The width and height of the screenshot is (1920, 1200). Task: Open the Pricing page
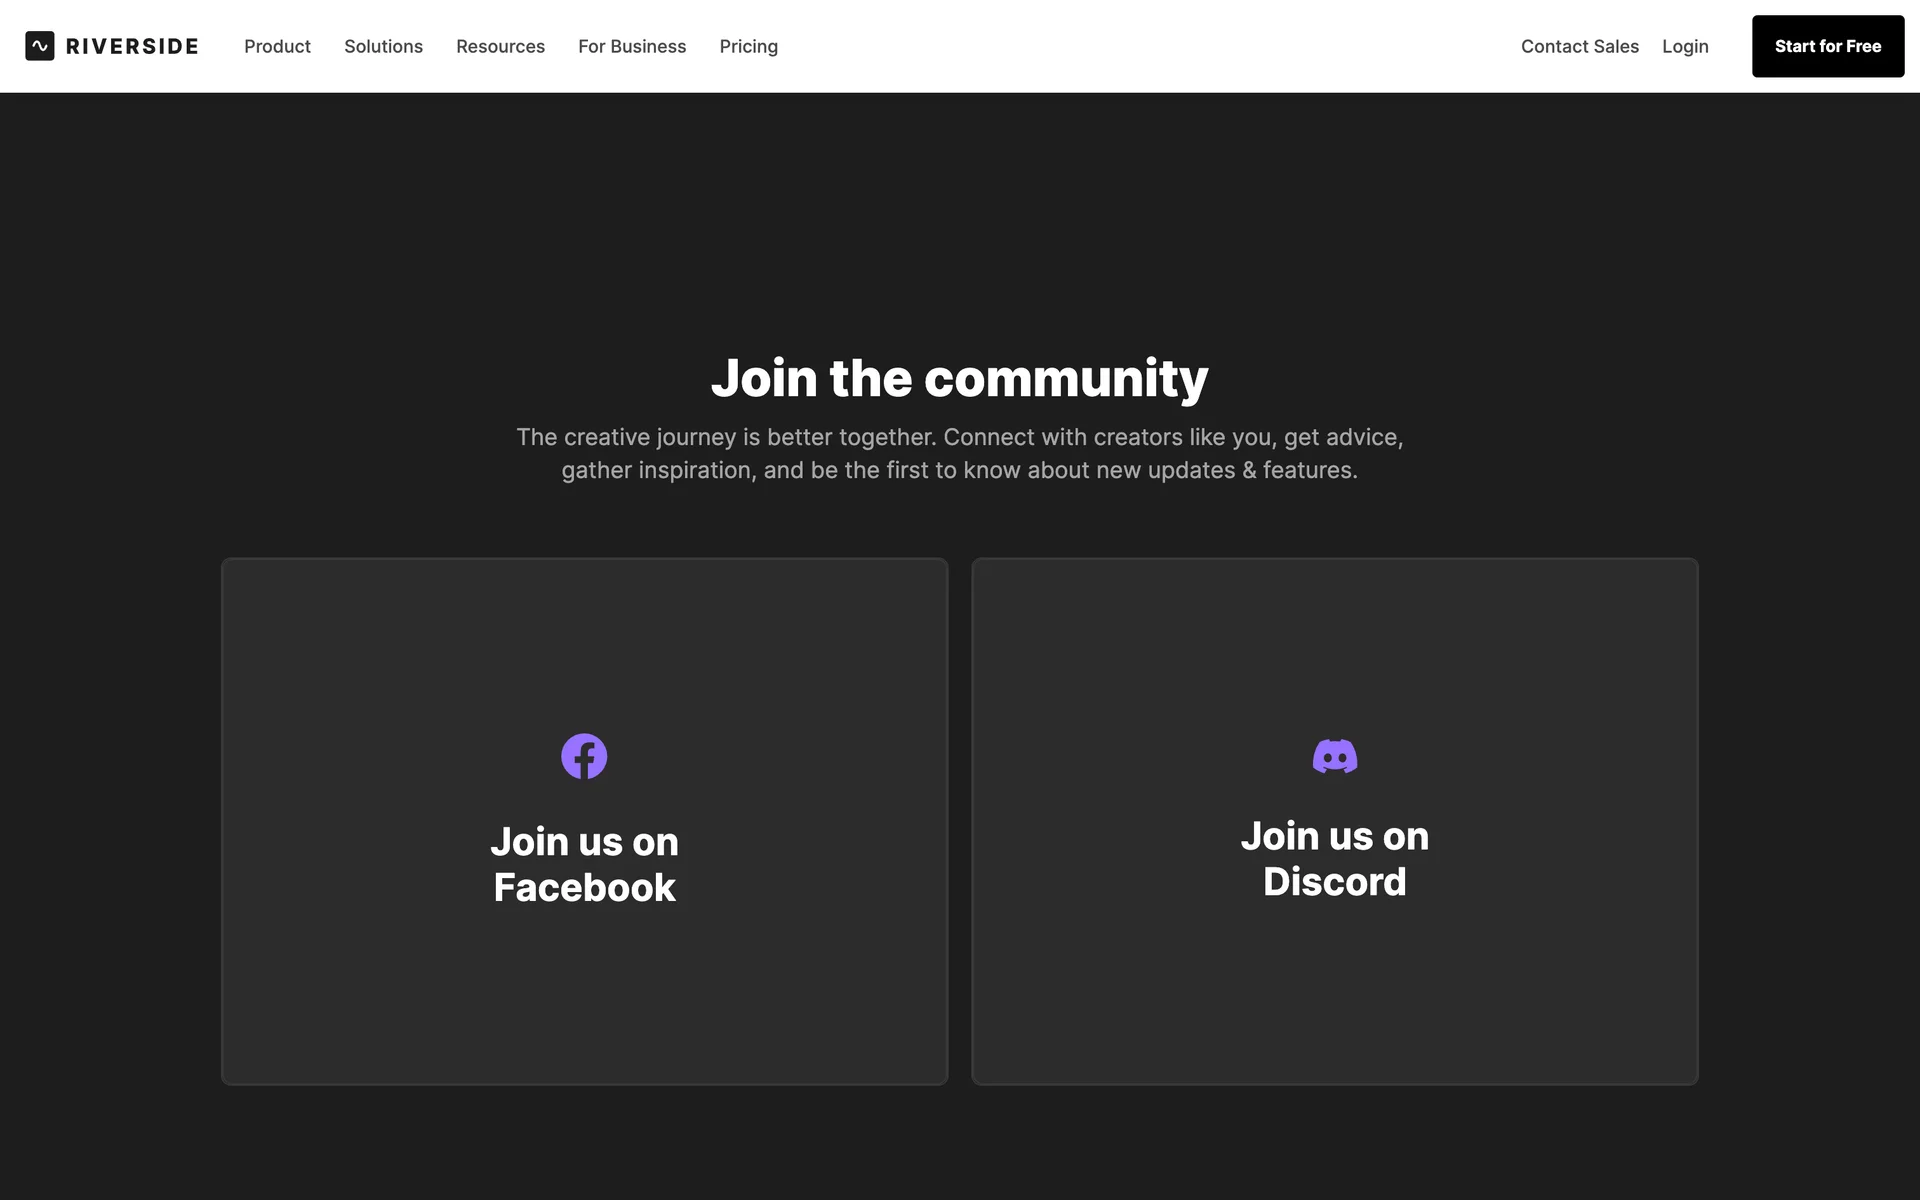tap(748, 46)
